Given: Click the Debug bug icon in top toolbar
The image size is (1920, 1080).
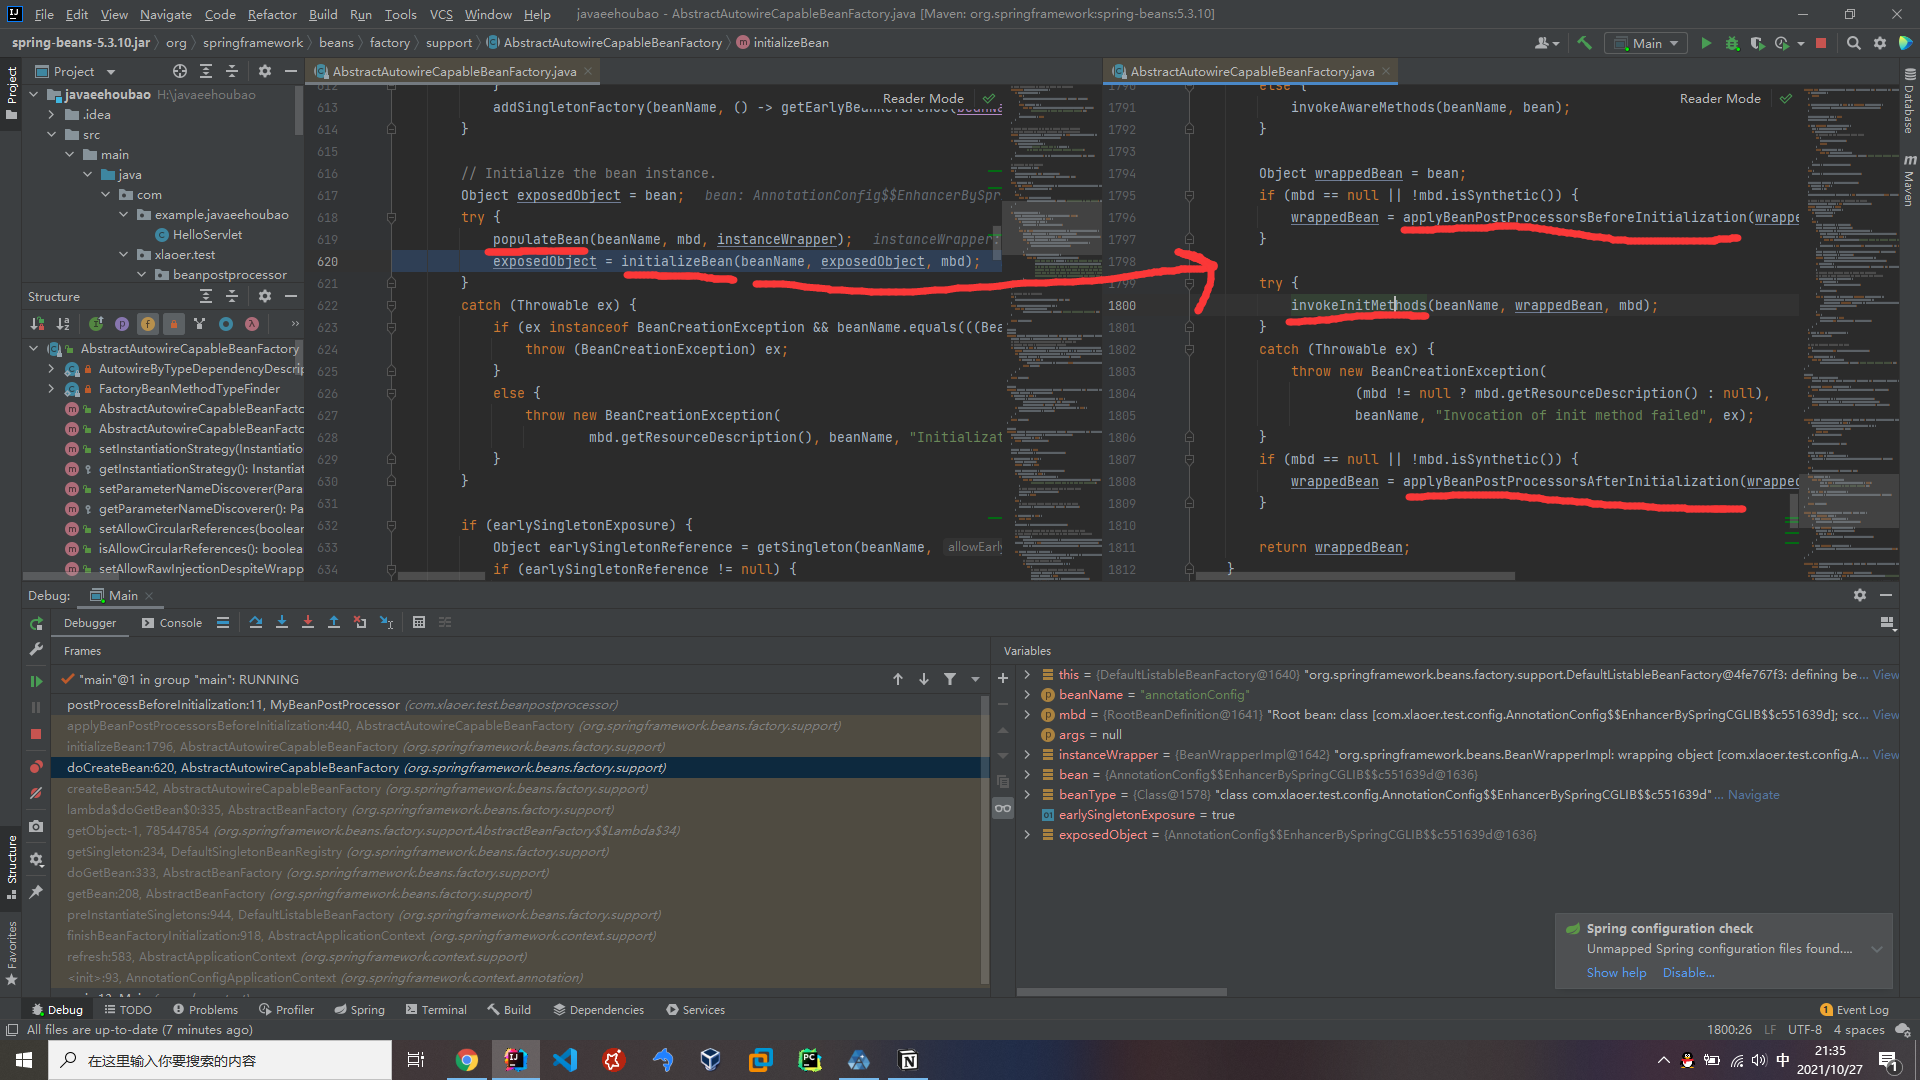Looking at the screenshot, I should coord(1732,43).
